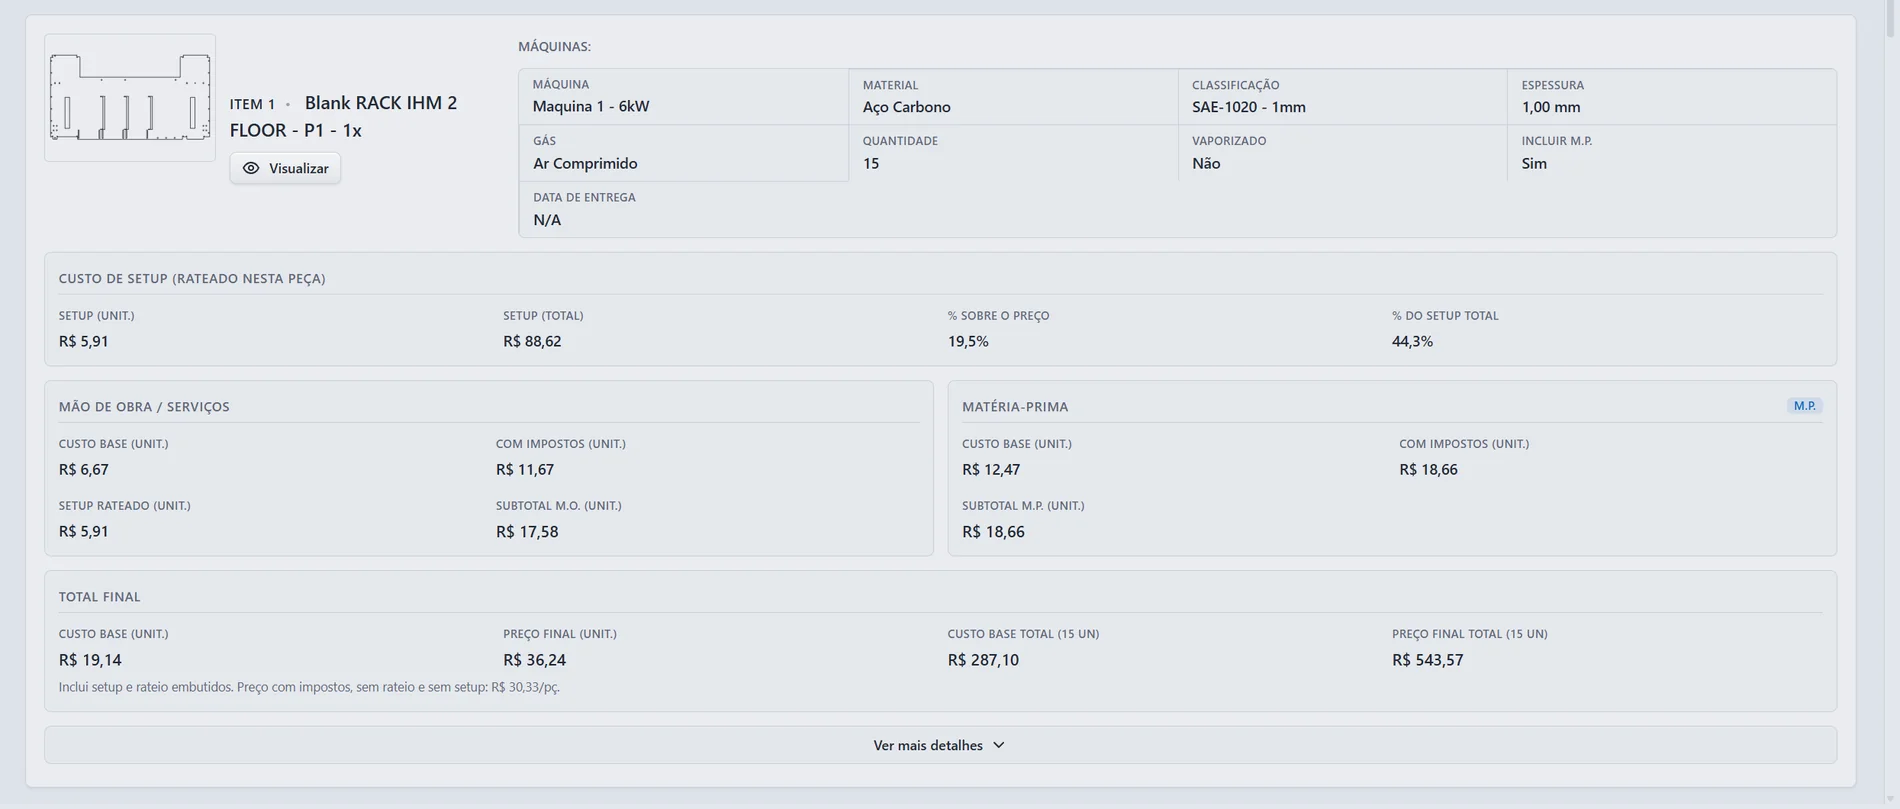Viewport: 1900px width, 809px height.
Task: Click the Blank RACK IHM 2 item title
Action: coord(343,116)
